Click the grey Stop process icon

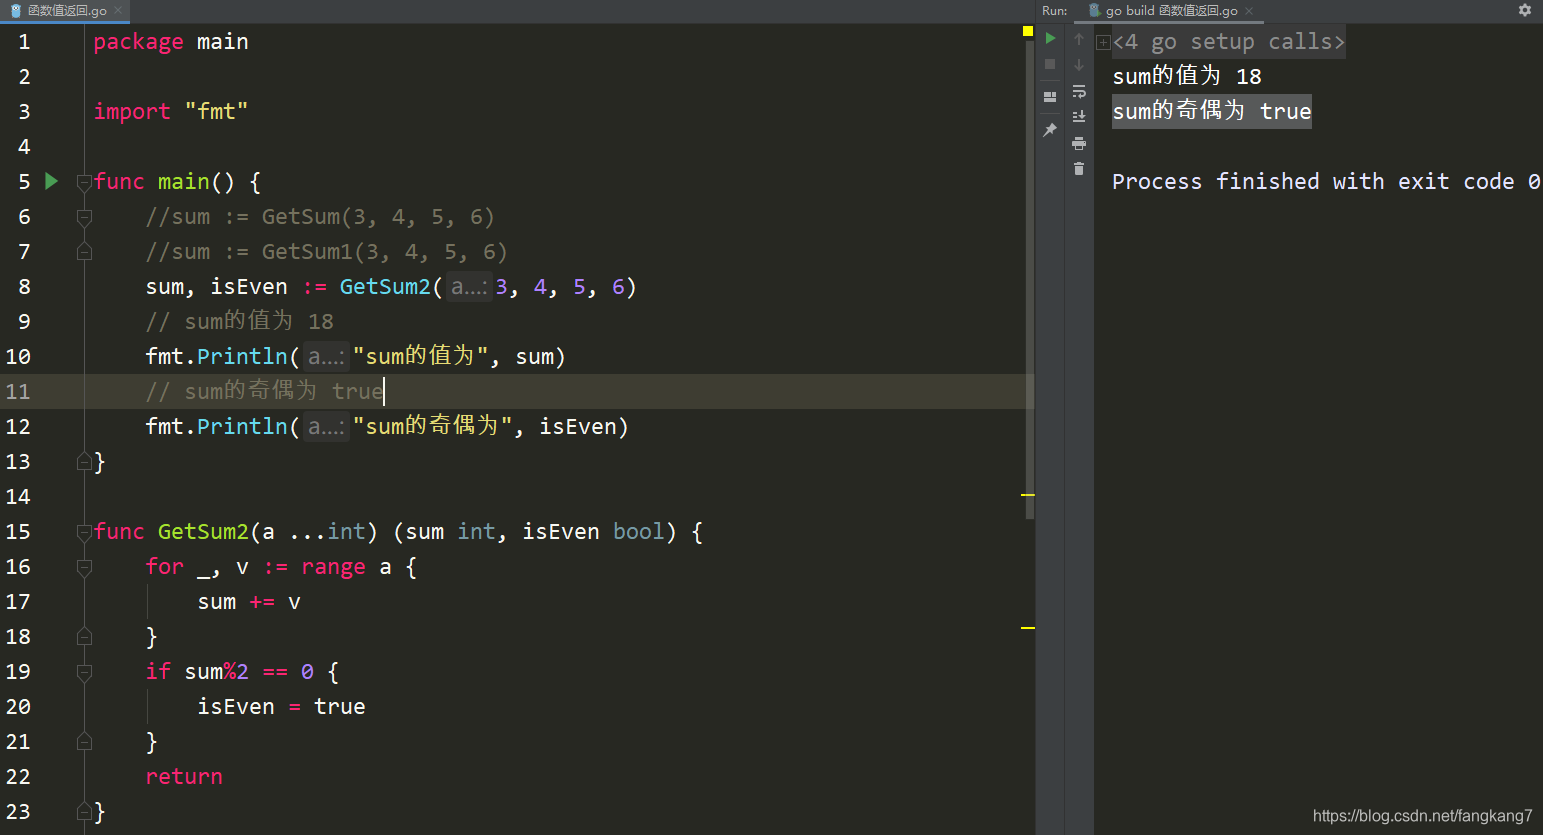[1050, 64]
